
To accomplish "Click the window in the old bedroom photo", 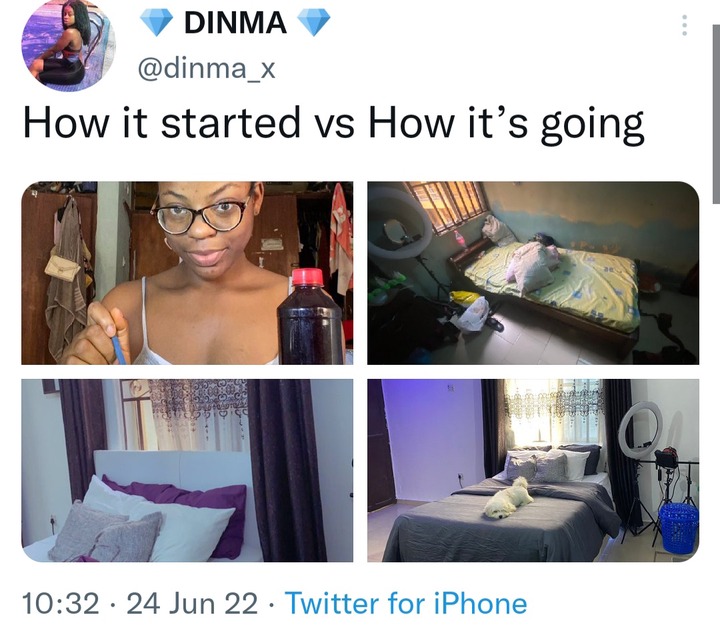I will pos(446,206).
